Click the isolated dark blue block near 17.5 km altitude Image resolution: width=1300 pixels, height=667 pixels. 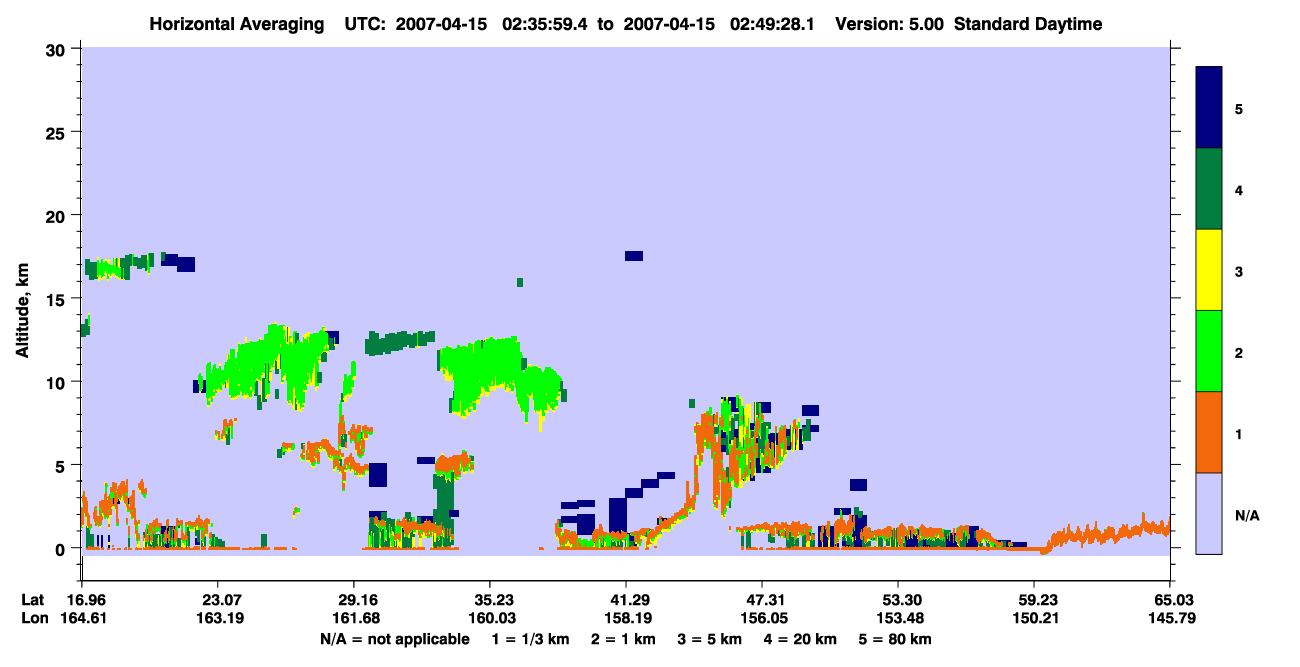[634, 256]
